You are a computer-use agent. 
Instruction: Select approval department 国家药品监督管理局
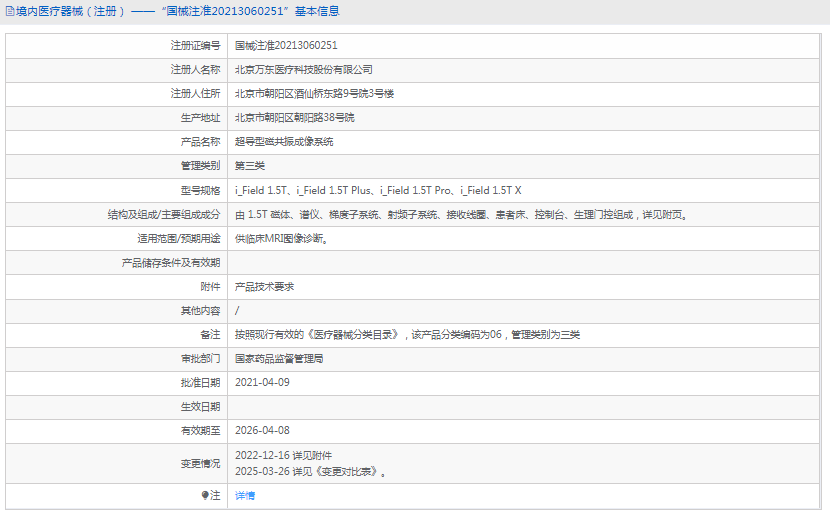[279, 358]
